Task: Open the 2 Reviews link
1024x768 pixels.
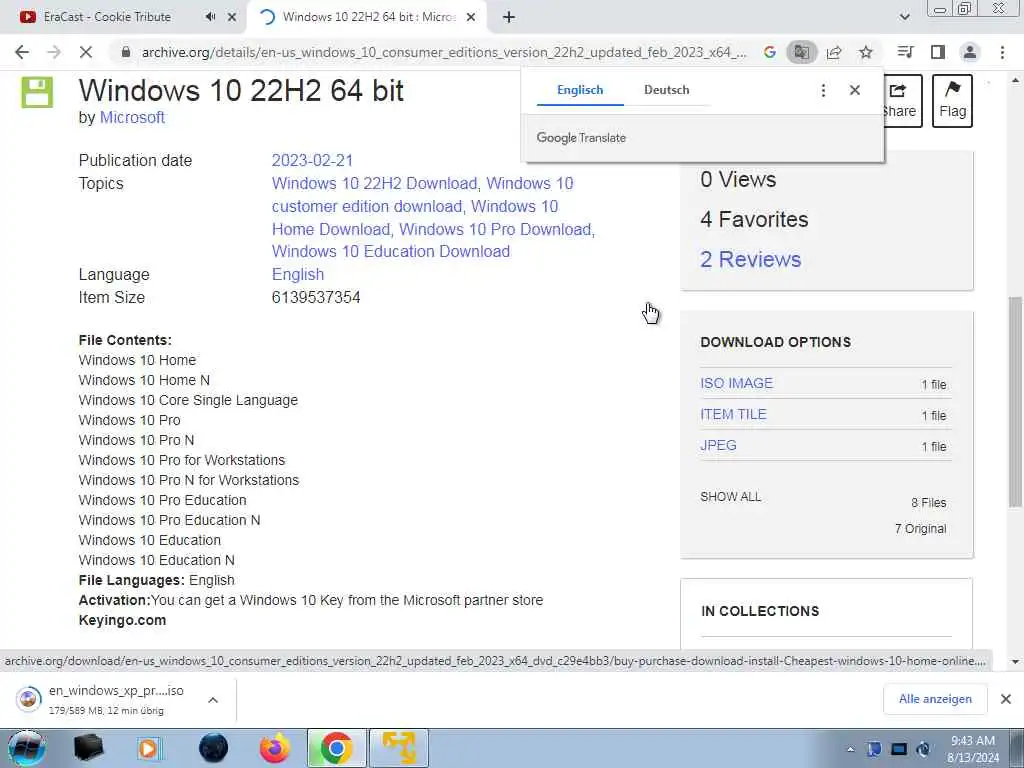Action: [x=750, y=259]
